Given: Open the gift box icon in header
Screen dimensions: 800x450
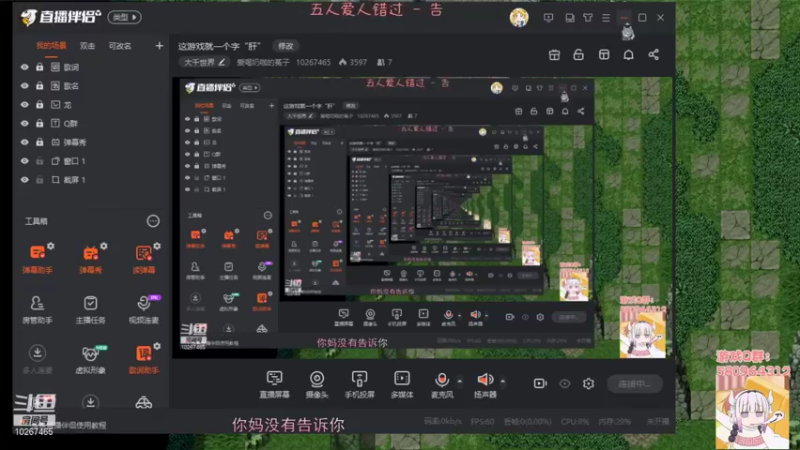Looking at the screenshot, I should pos(554,55).
